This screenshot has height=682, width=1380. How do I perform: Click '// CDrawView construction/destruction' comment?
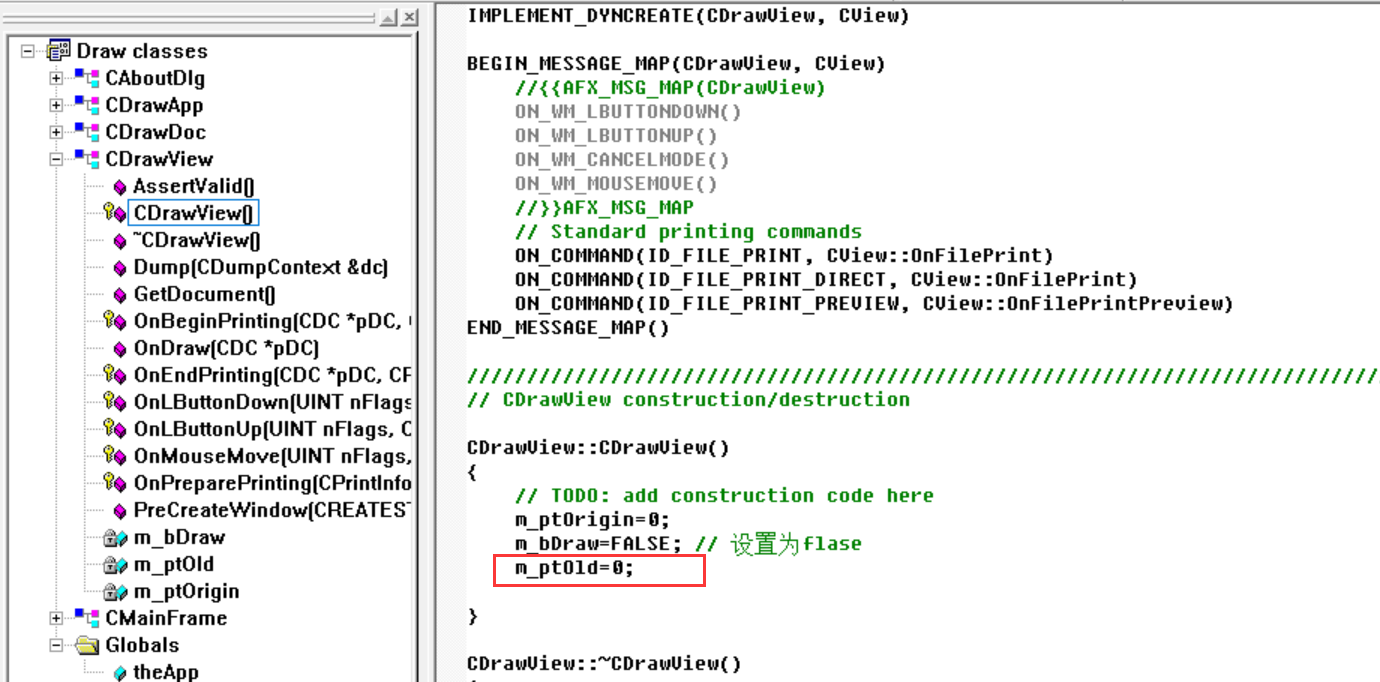coord(688,400)
